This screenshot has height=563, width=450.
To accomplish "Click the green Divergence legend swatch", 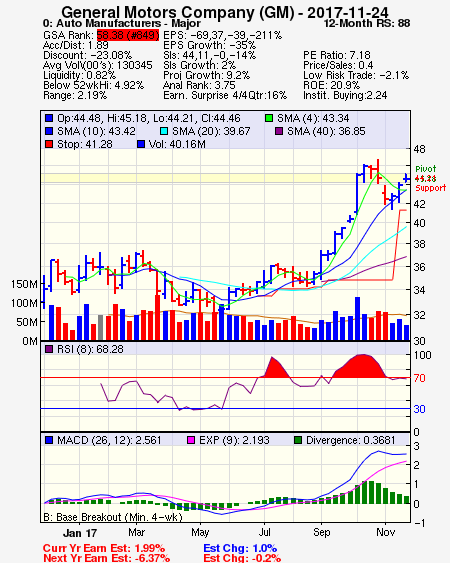I will (298, 440).
